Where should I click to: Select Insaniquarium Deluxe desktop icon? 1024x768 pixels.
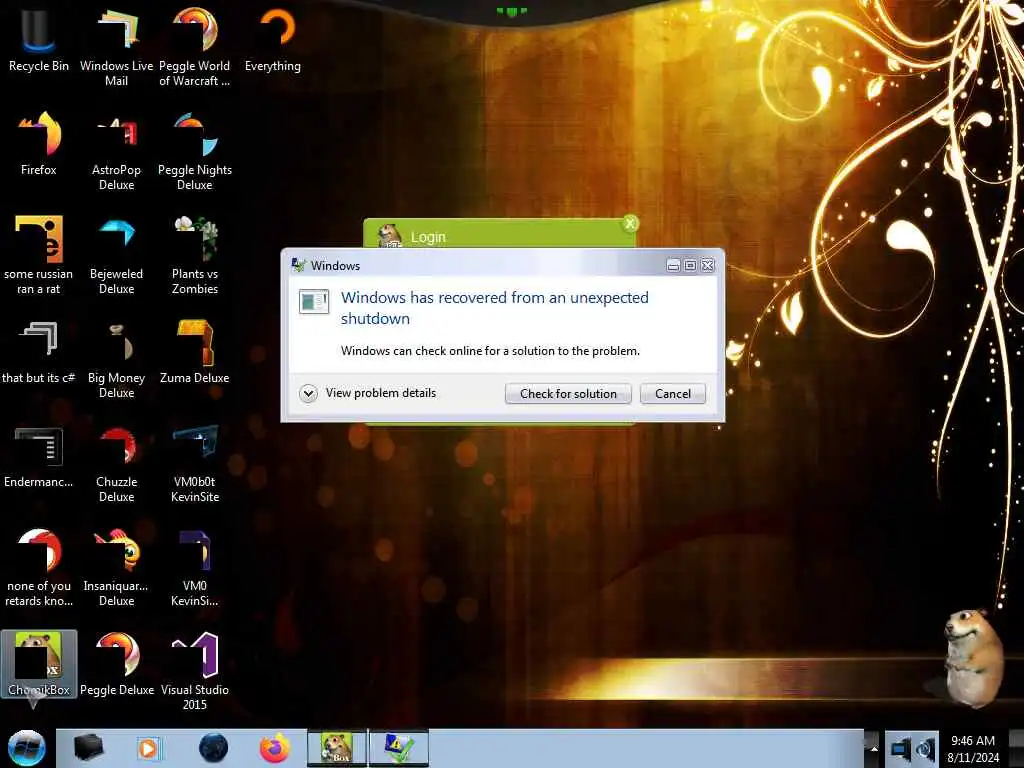(x=116, y=567)
